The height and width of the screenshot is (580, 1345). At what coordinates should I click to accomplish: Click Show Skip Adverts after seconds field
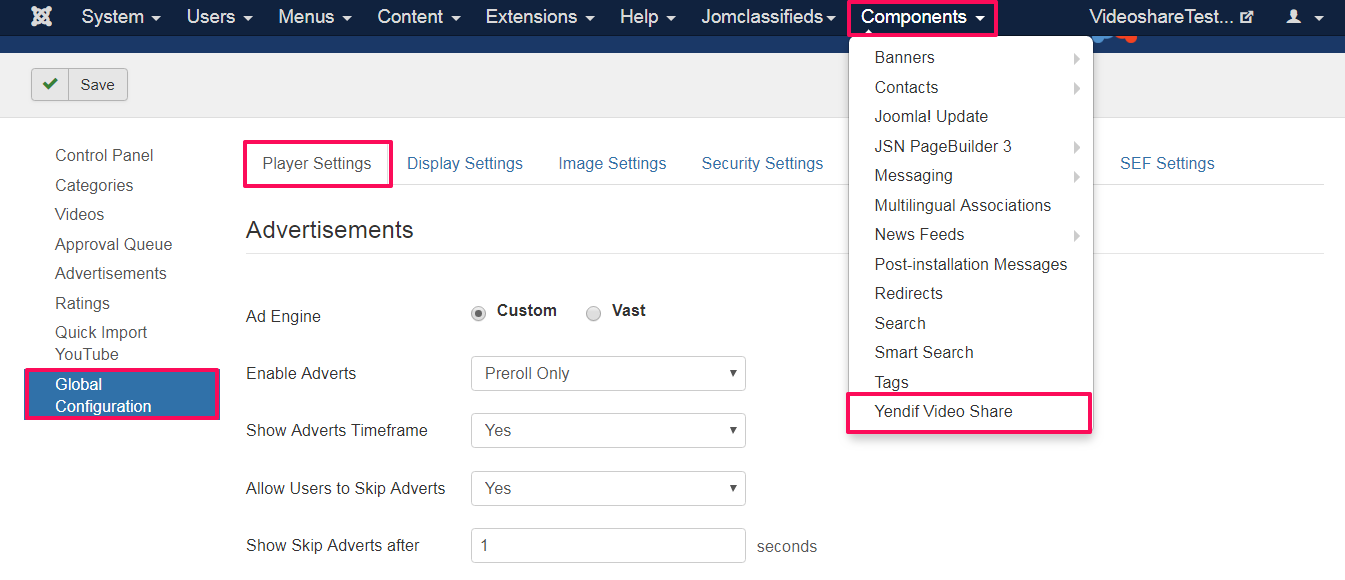(x=608, y=546)
